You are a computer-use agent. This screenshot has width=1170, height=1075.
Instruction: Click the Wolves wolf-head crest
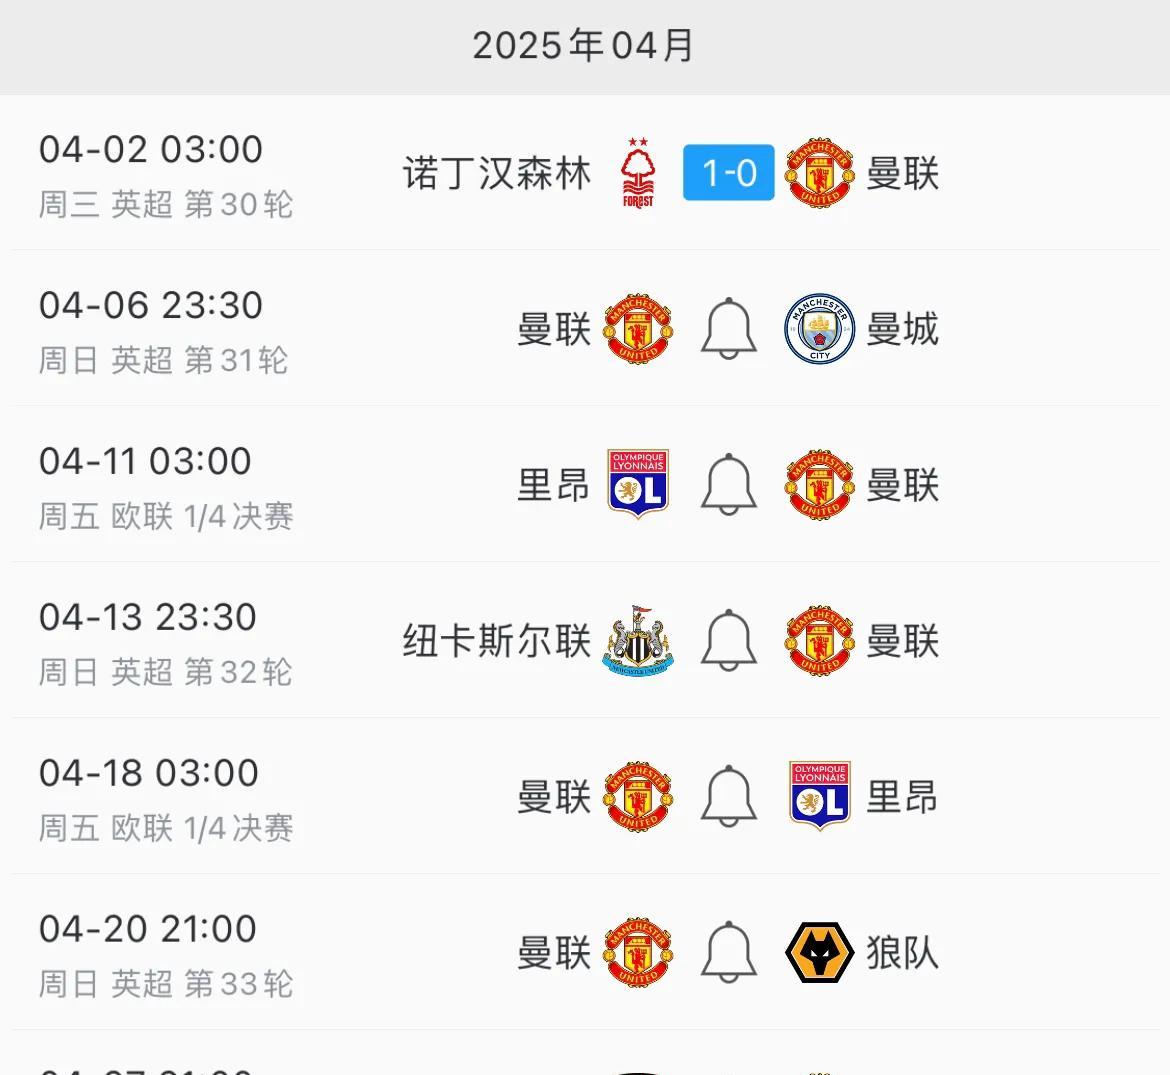tap(819, 953)
